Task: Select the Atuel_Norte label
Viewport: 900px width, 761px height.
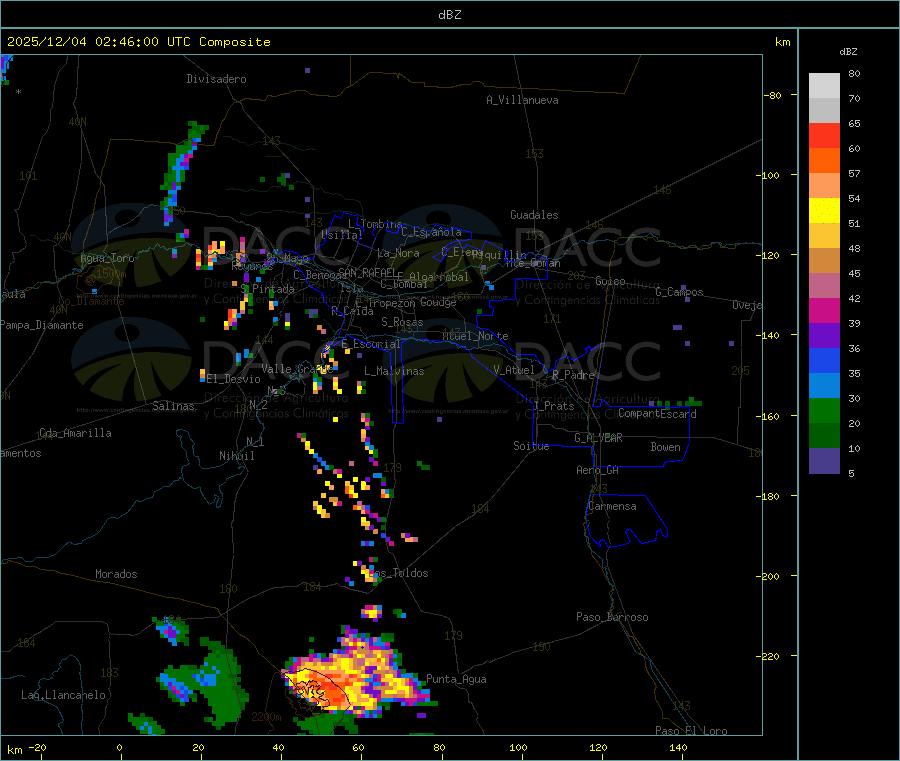Action: coord(475,336)
